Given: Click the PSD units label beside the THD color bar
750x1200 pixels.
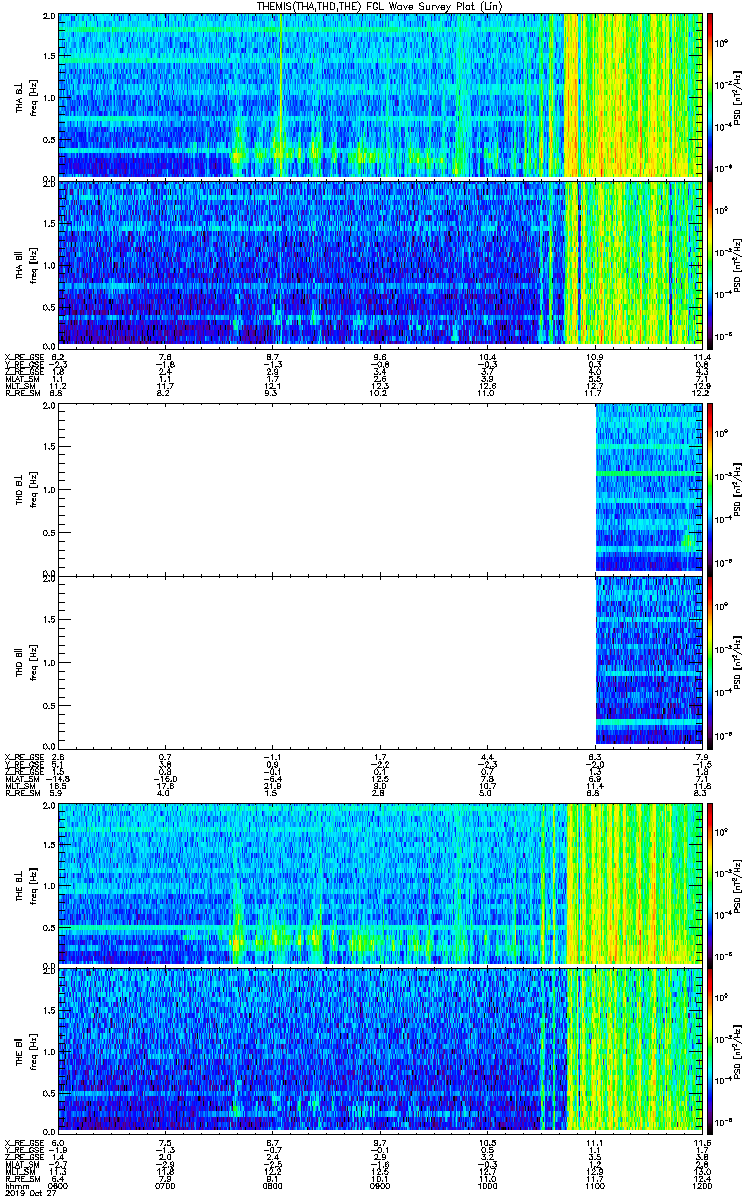Looking at the screenshot, I should click(x=738, y=487).
